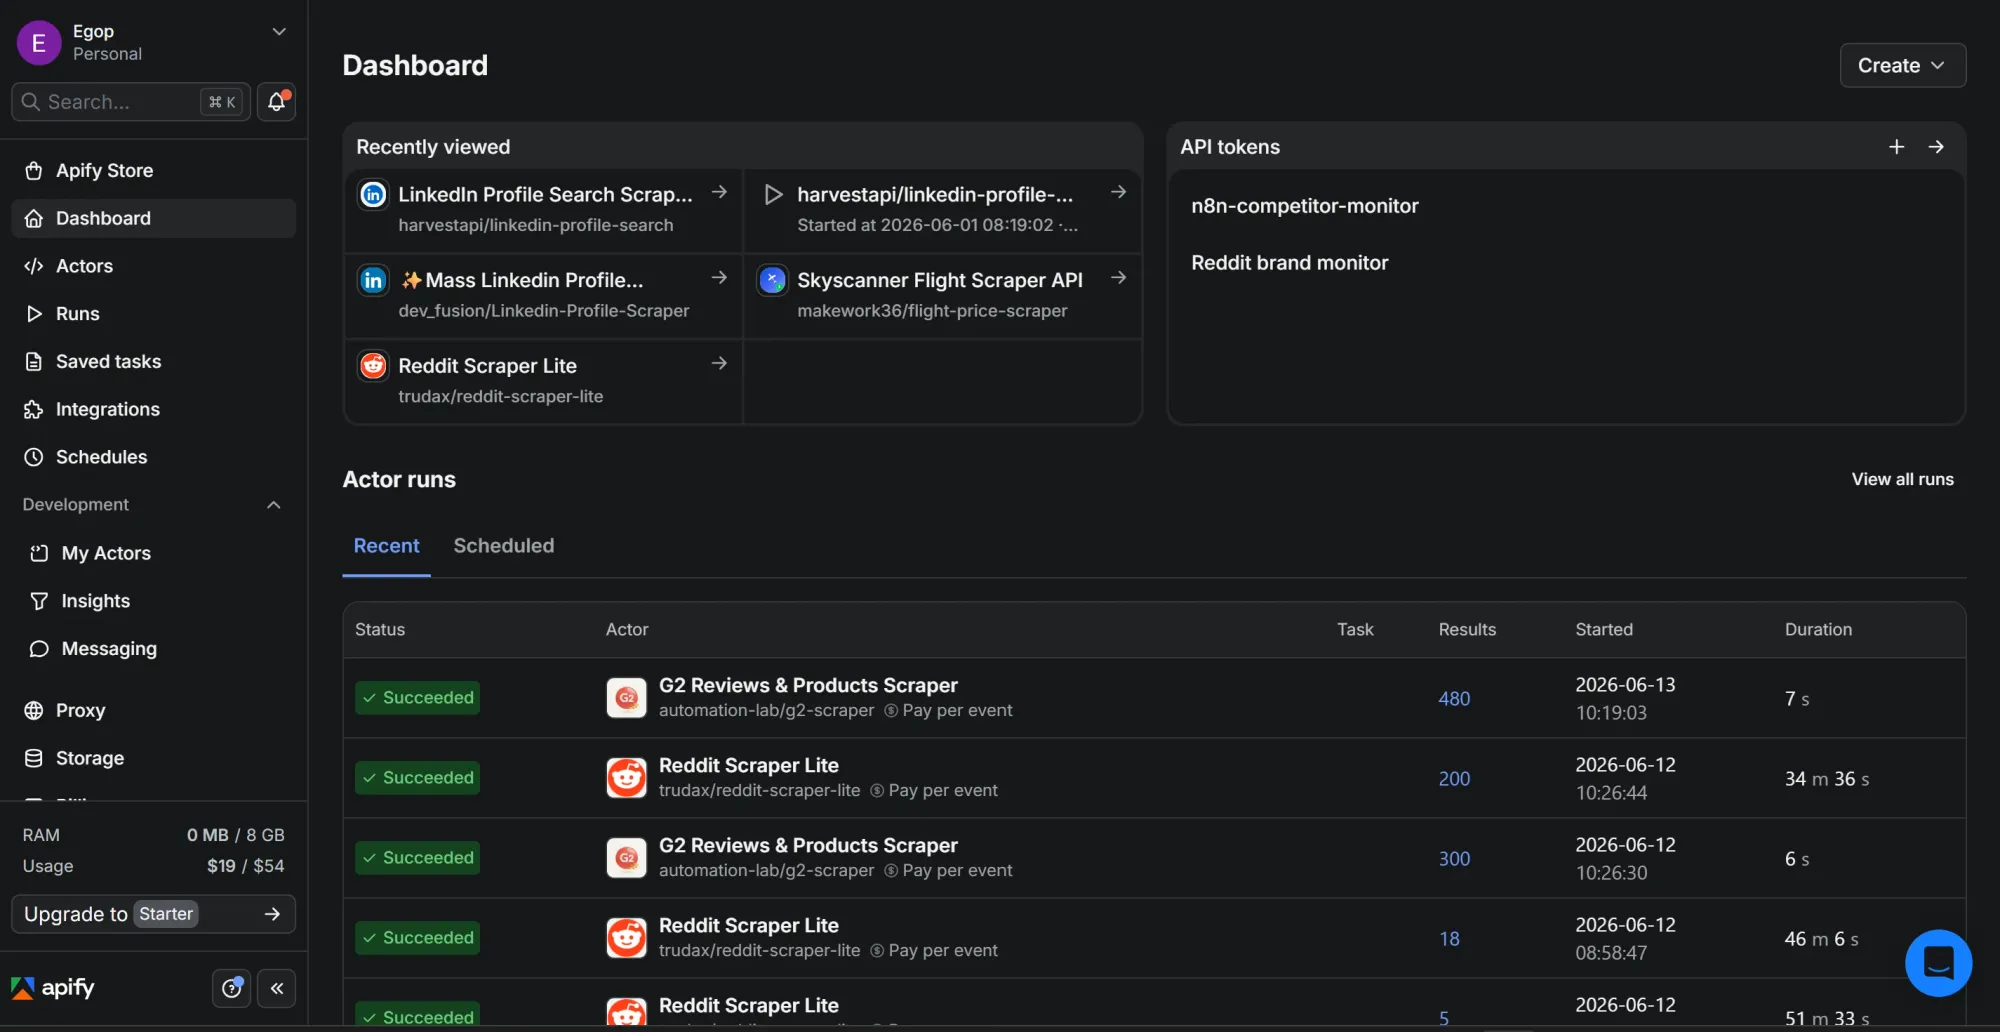Viewport: 2000px width, 1032px height.
Task: Collapse the Development section chevron
Action: pos(274,505)
